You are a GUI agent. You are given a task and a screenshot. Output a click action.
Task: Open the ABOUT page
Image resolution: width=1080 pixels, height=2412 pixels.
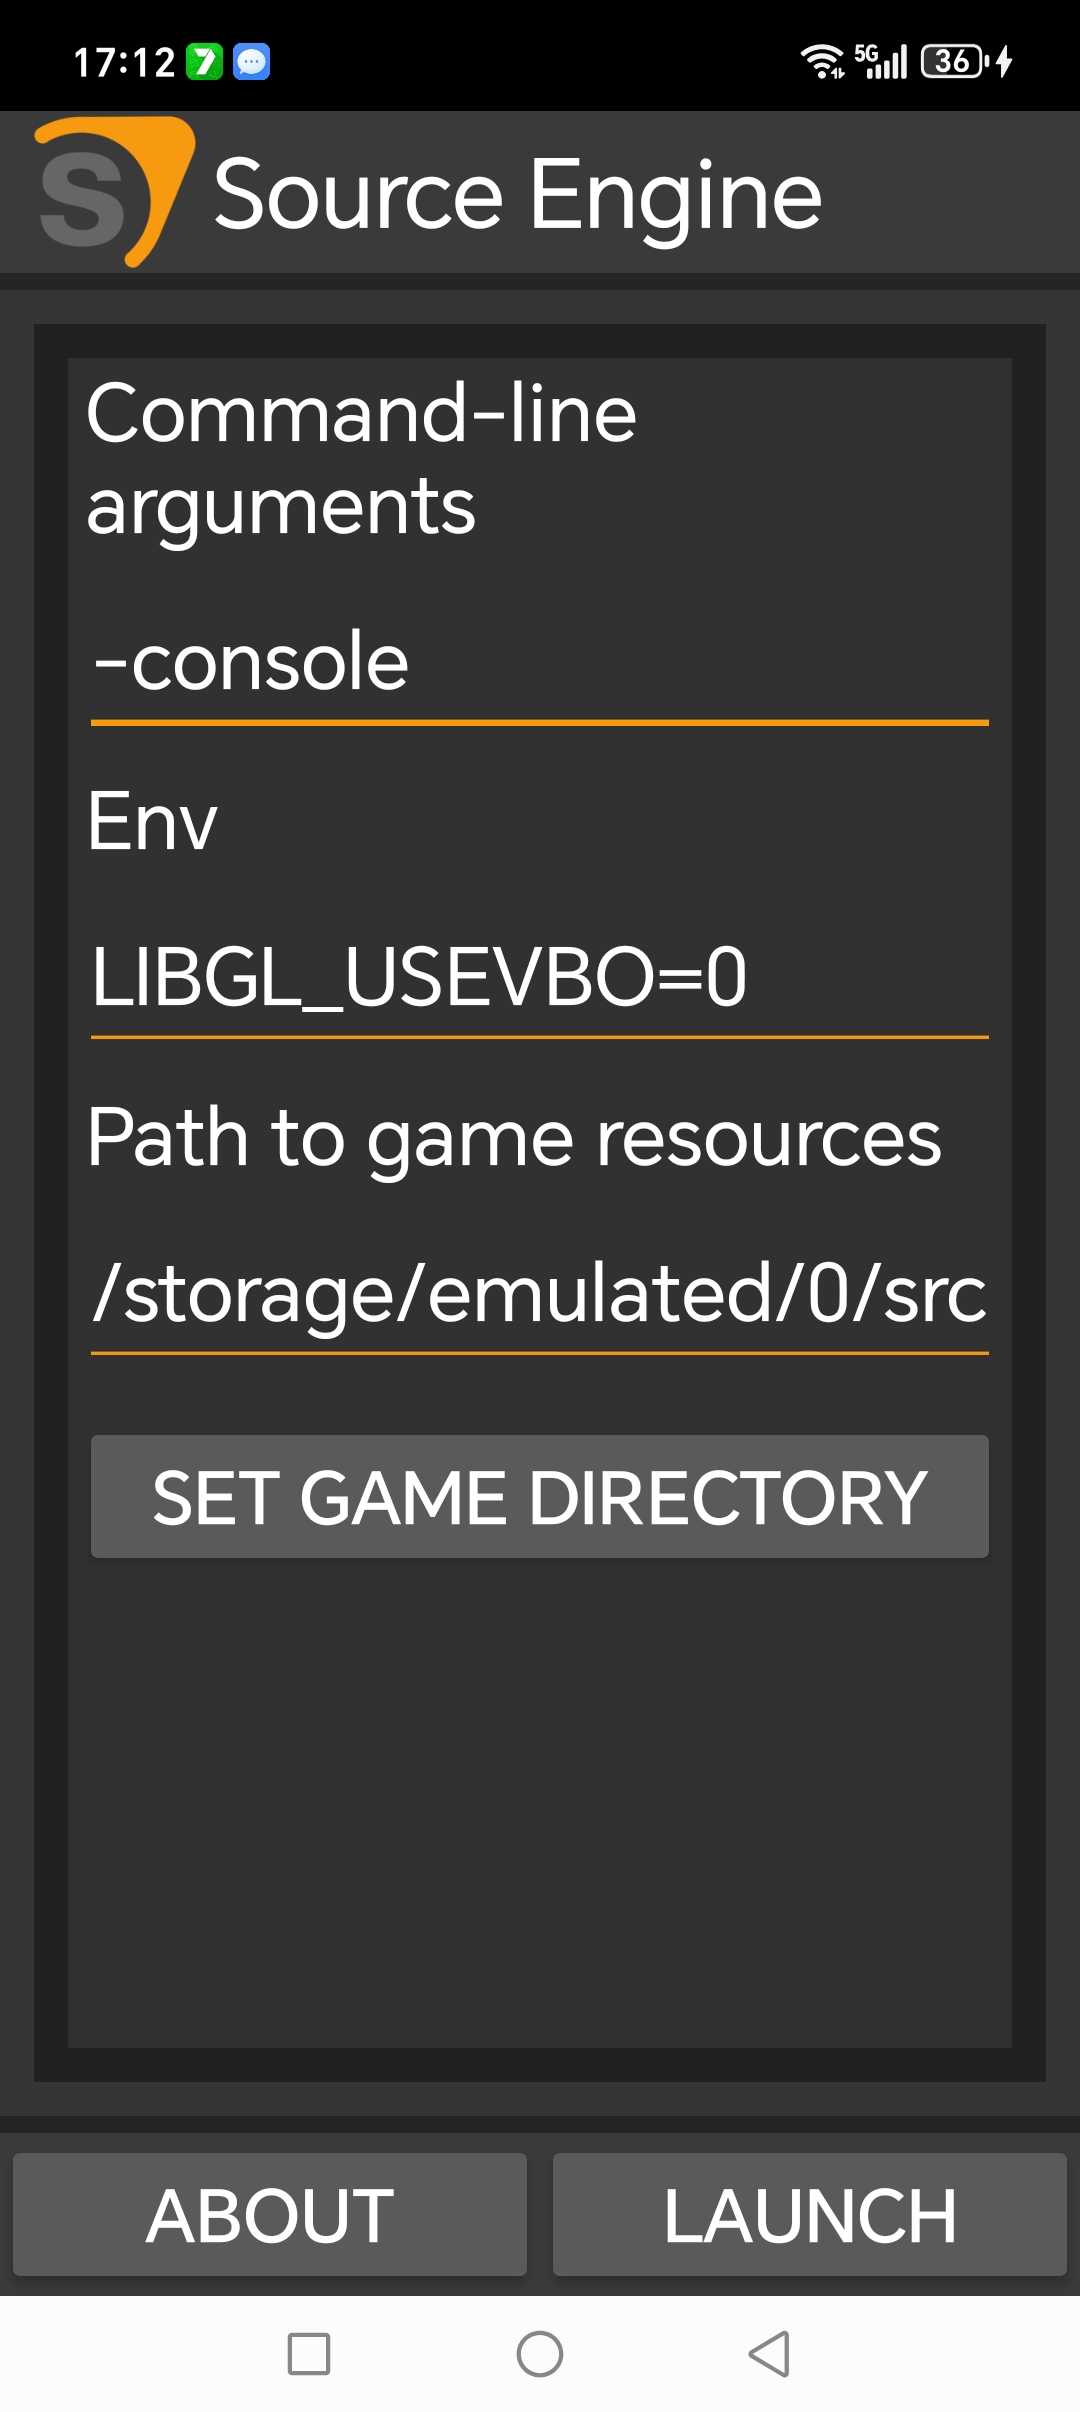(x=270, y=2215)
